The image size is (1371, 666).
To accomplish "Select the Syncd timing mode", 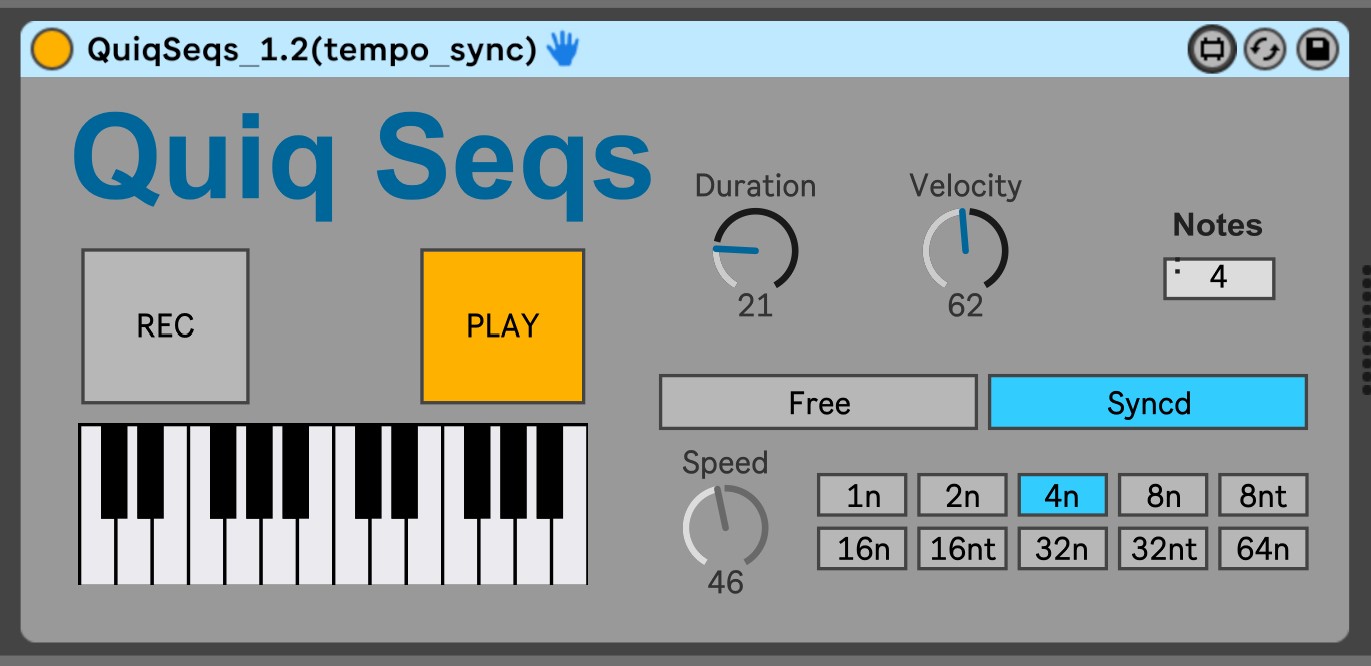I will coord(1147,403).
